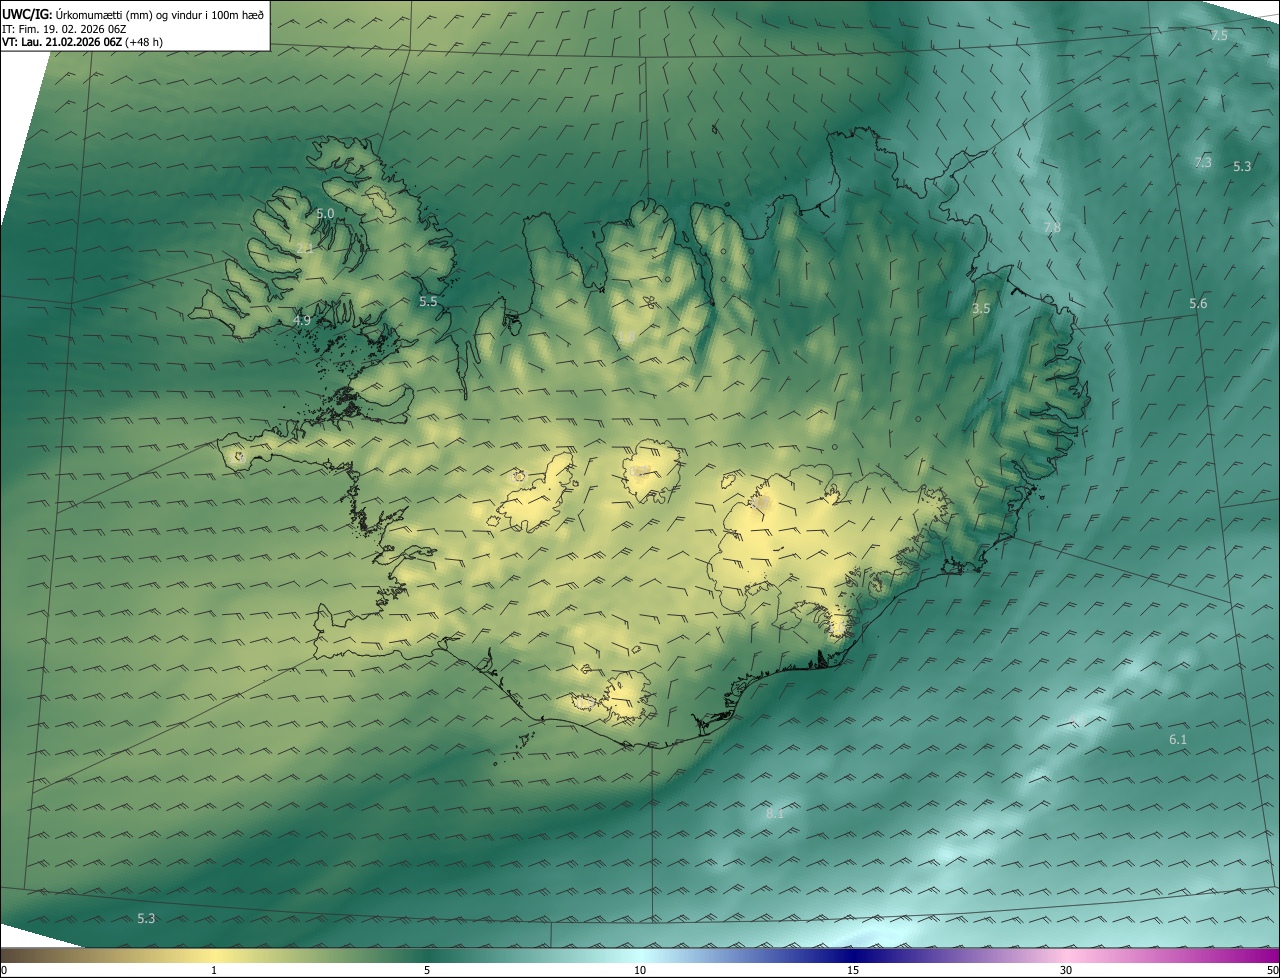Screen dimensions: 1280x978
Task: Click the 6.1 value label
Action: click(1178, 739)
